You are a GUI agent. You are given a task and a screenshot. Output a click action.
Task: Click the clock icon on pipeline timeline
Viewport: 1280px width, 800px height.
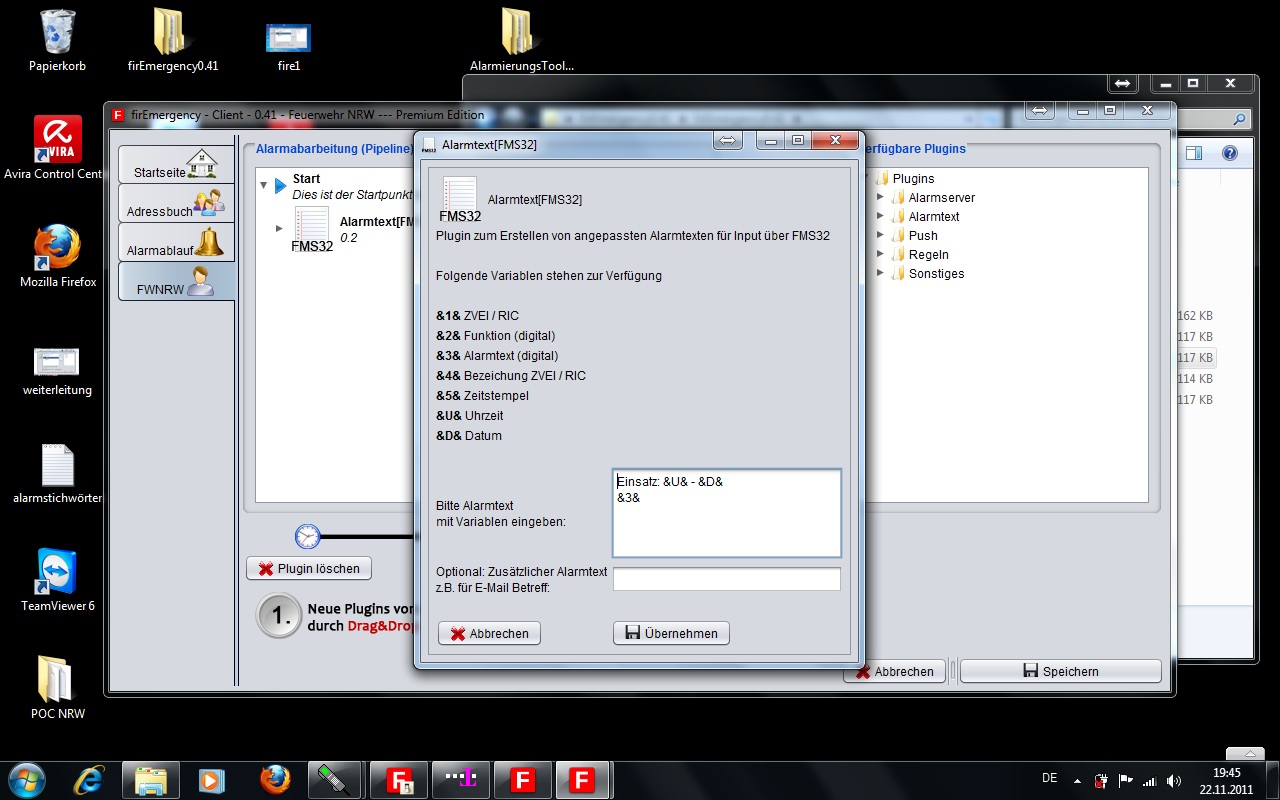(307, 536)
